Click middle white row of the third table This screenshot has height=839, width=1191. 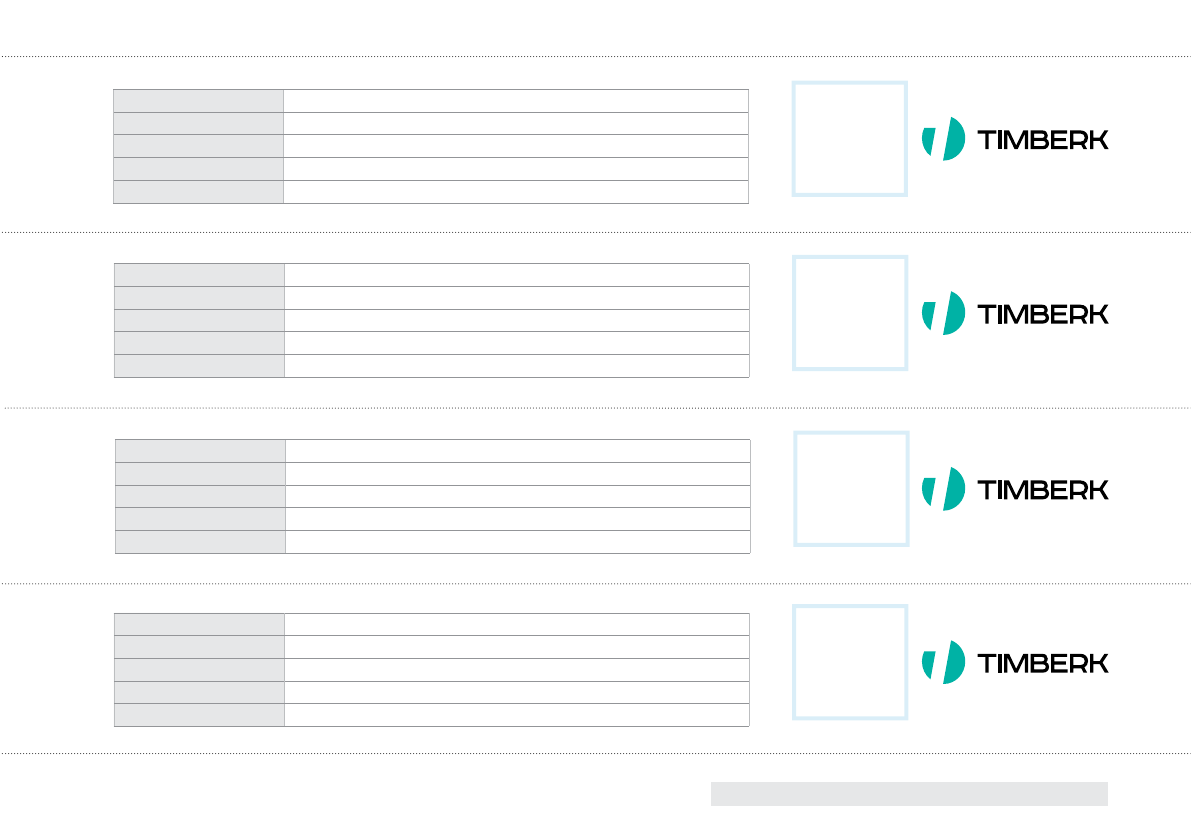518,497
